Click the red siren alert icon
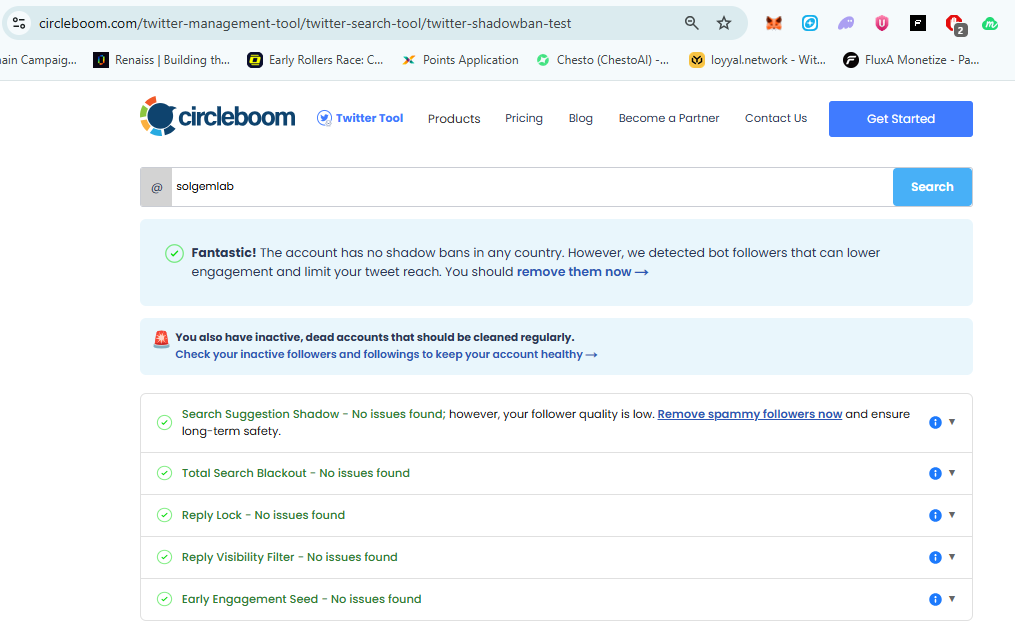 pyautogui.click(x=161, y=339)
